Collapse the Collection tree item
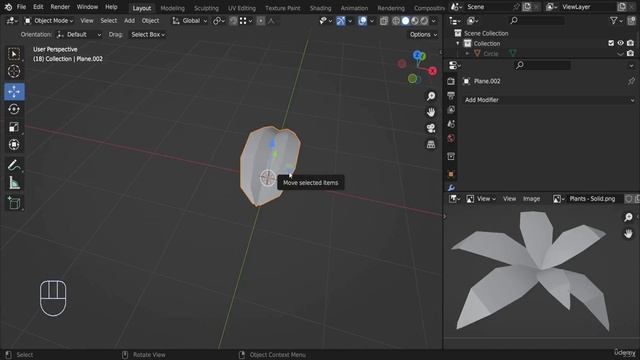 pyautogui.click(x=458, y=43)
